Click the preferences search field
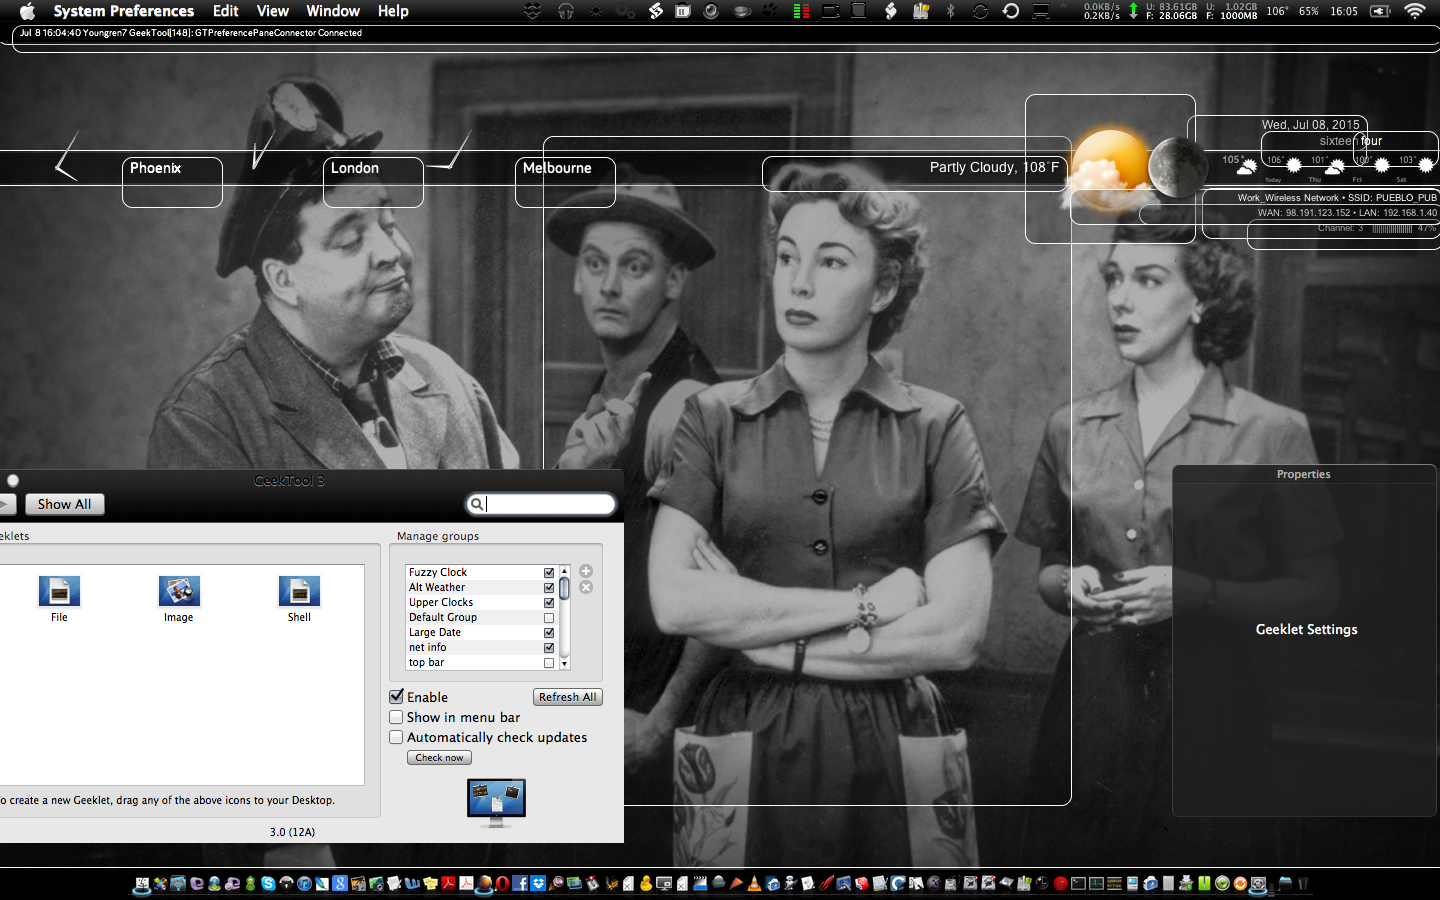This screenshot has width=1440, height=900. [541, 504]
